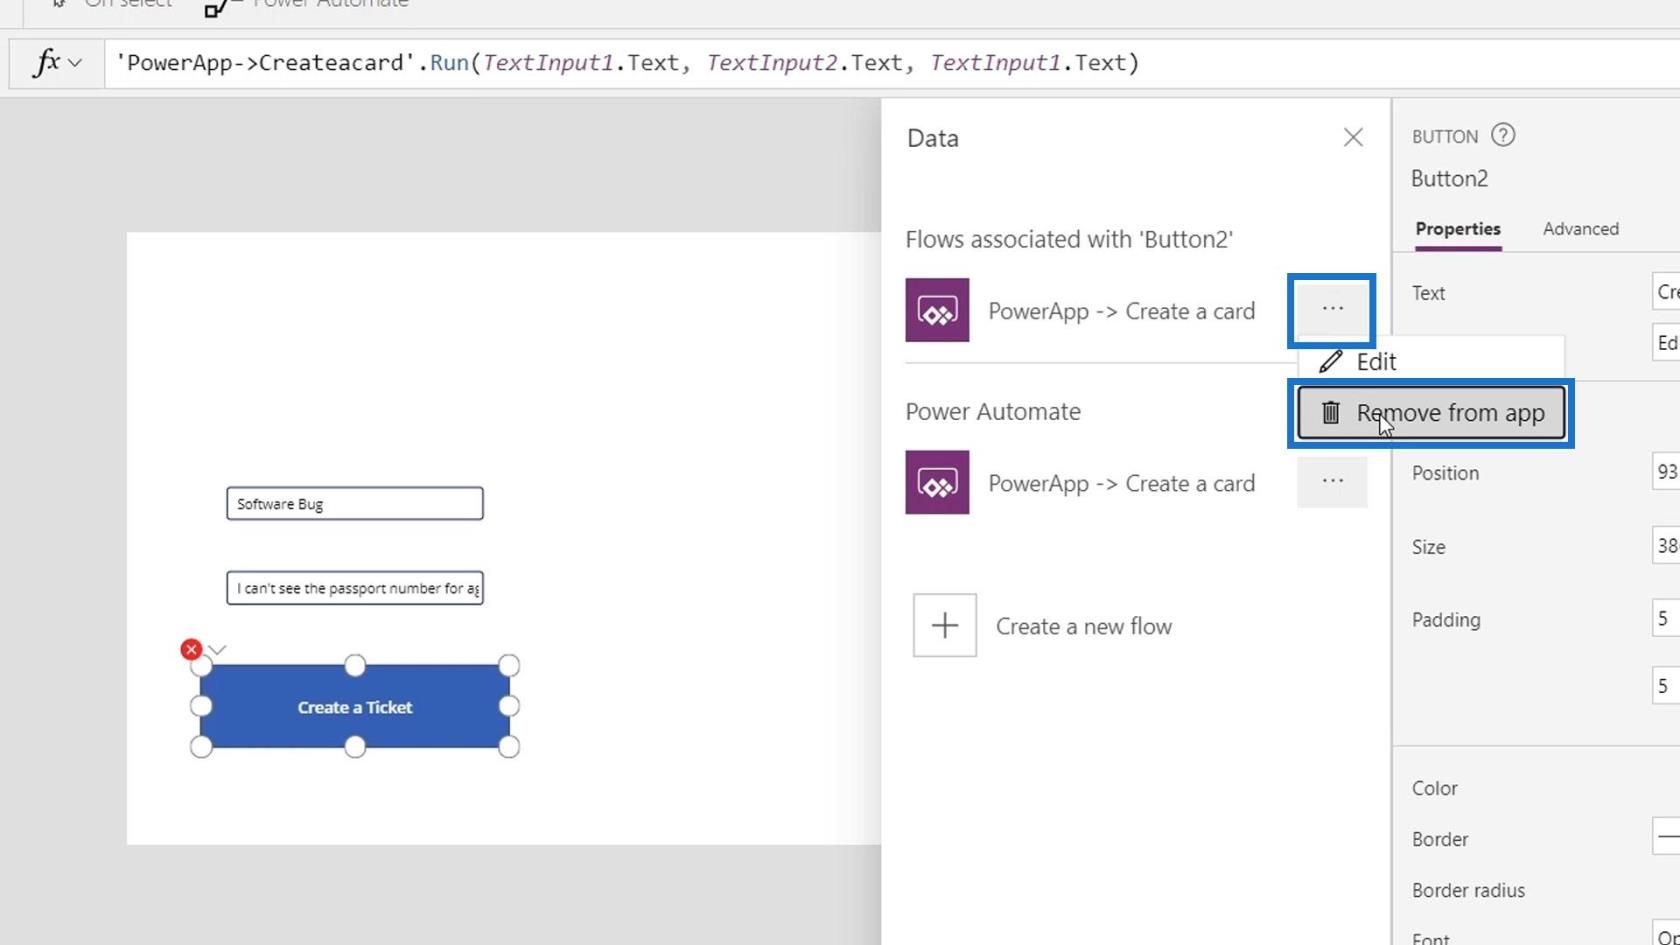Image resolution: width=1680 pixels, height=945 pixels.
Task: Select Power Automate flow PowerApp -> Create a card
Action: [1121, 483]
